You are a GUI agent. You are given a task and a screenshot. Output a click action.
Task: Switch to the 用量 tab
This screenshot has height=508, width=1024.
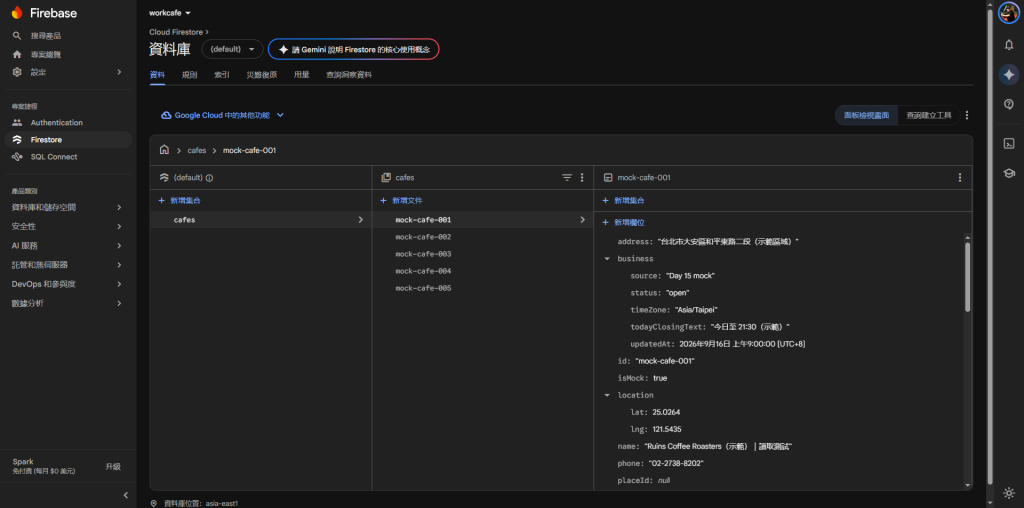pos(302,75)
